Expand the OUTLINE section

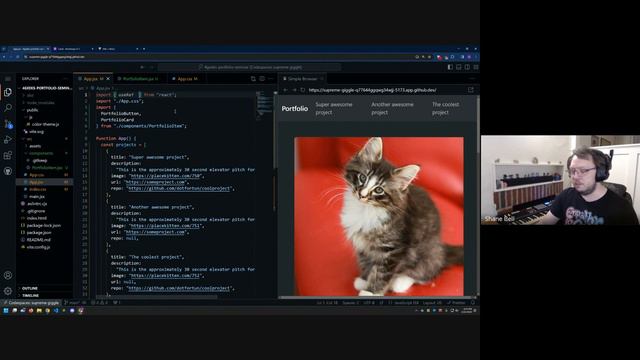point(29,288)
